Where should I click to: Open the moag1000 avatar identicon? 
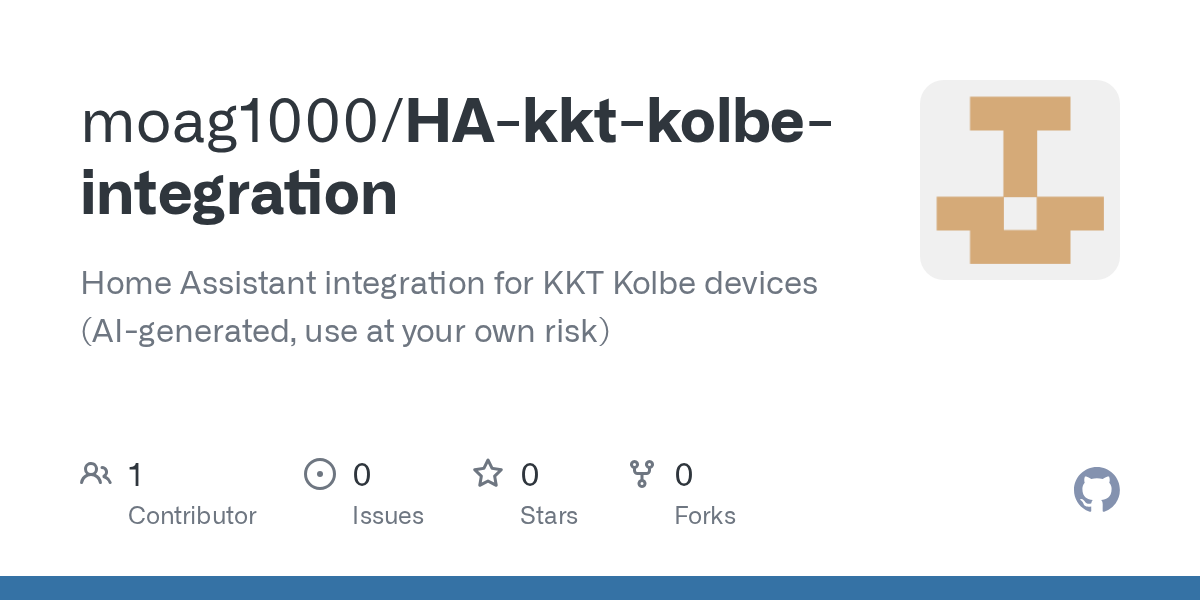(x=1019, y=180)
